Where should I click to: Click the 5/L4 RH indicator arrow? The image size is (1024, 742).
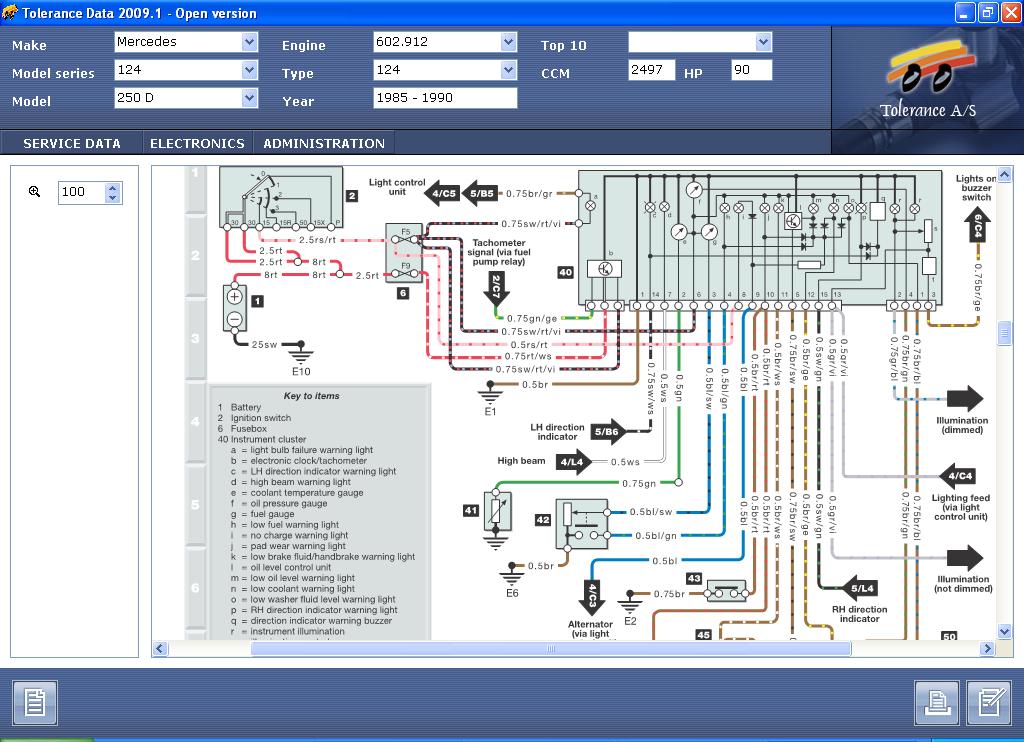tap(859, 588)
